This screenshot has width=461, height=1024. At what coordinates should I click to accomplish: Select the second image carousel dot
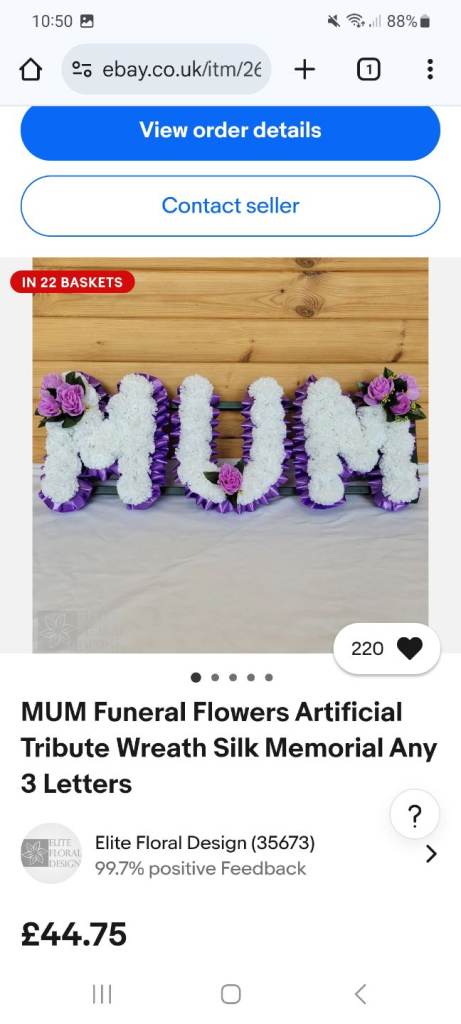(x=215, y=678)
